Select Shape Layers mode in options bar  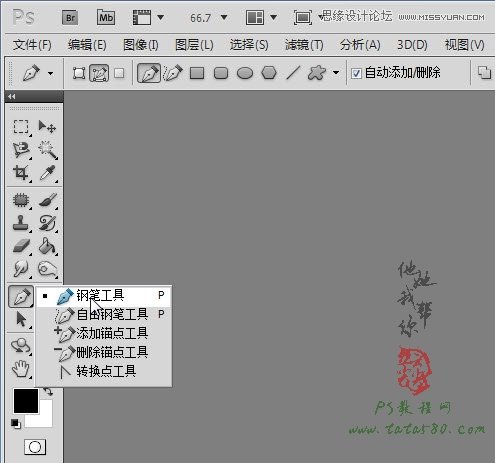coord(79,73)
